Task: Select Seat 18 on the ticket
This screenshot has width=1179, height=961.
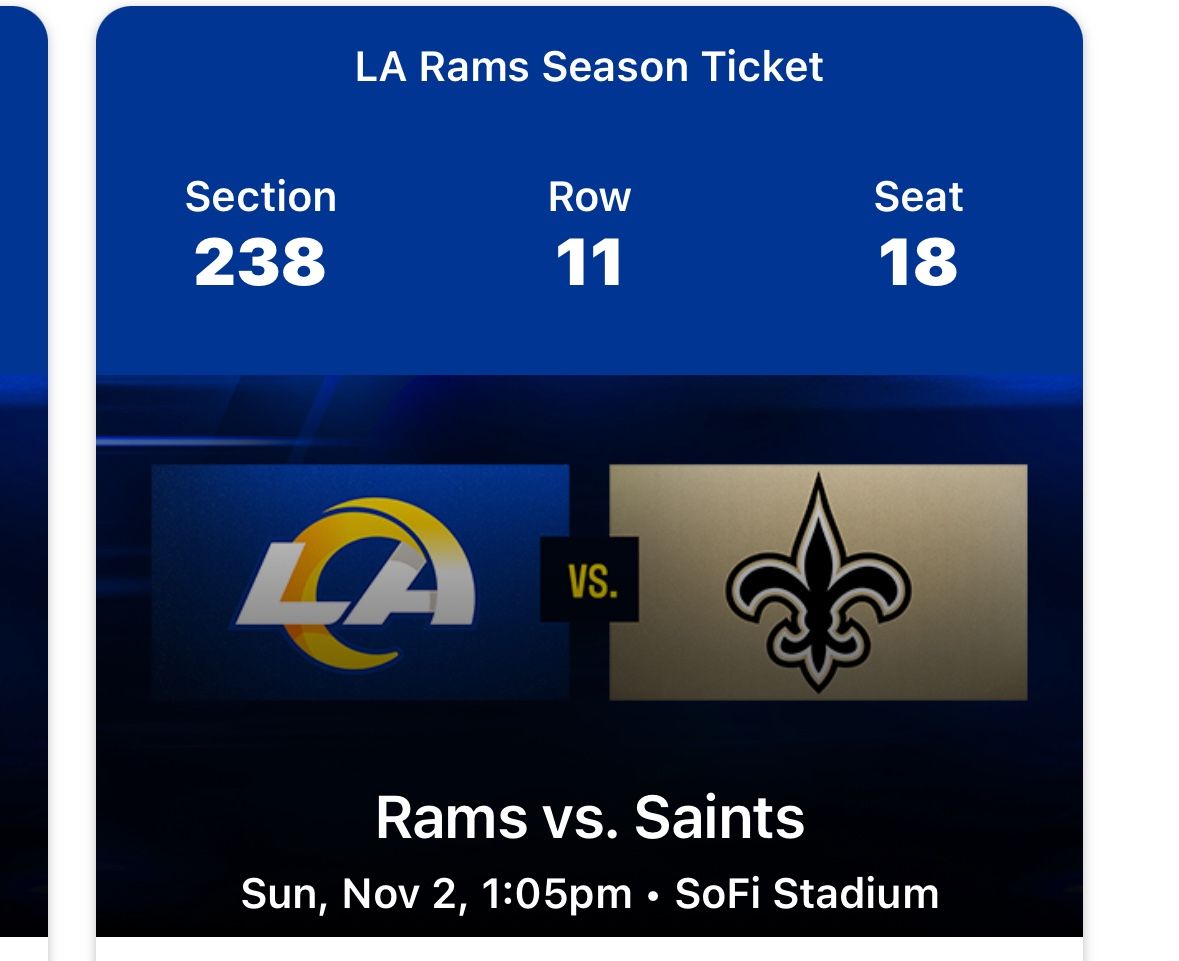Action: 919,262
